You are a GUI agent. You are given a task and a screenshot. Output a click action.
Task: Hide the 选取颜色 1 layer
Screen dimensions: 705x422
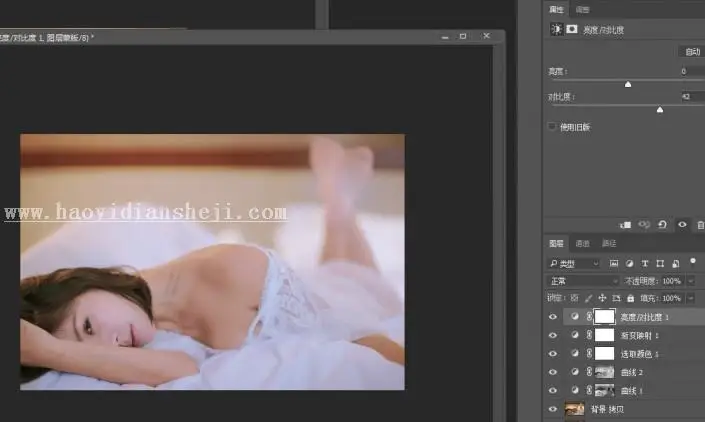pos(553,354)
